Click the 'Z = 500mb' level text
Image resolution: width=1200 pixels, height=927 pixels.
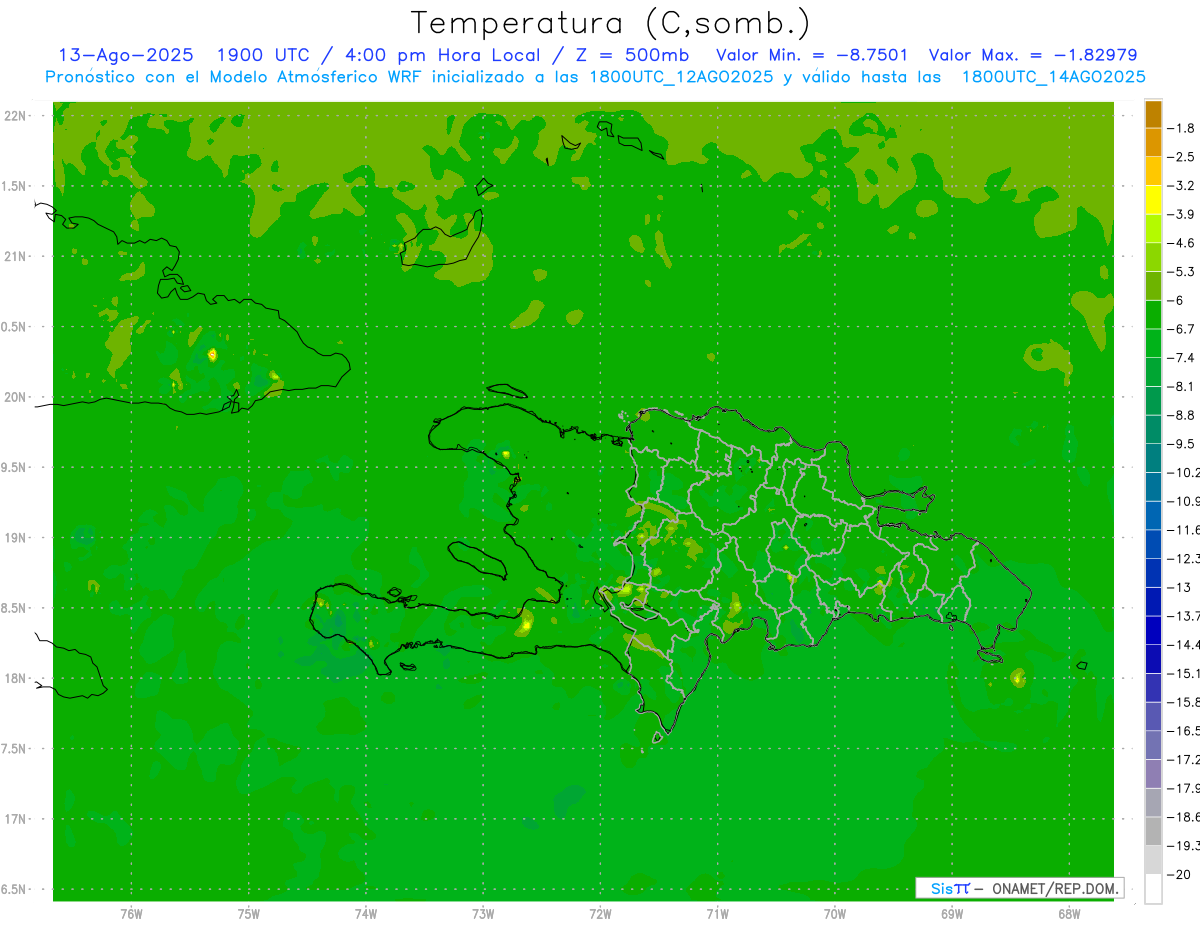(630, 55)
